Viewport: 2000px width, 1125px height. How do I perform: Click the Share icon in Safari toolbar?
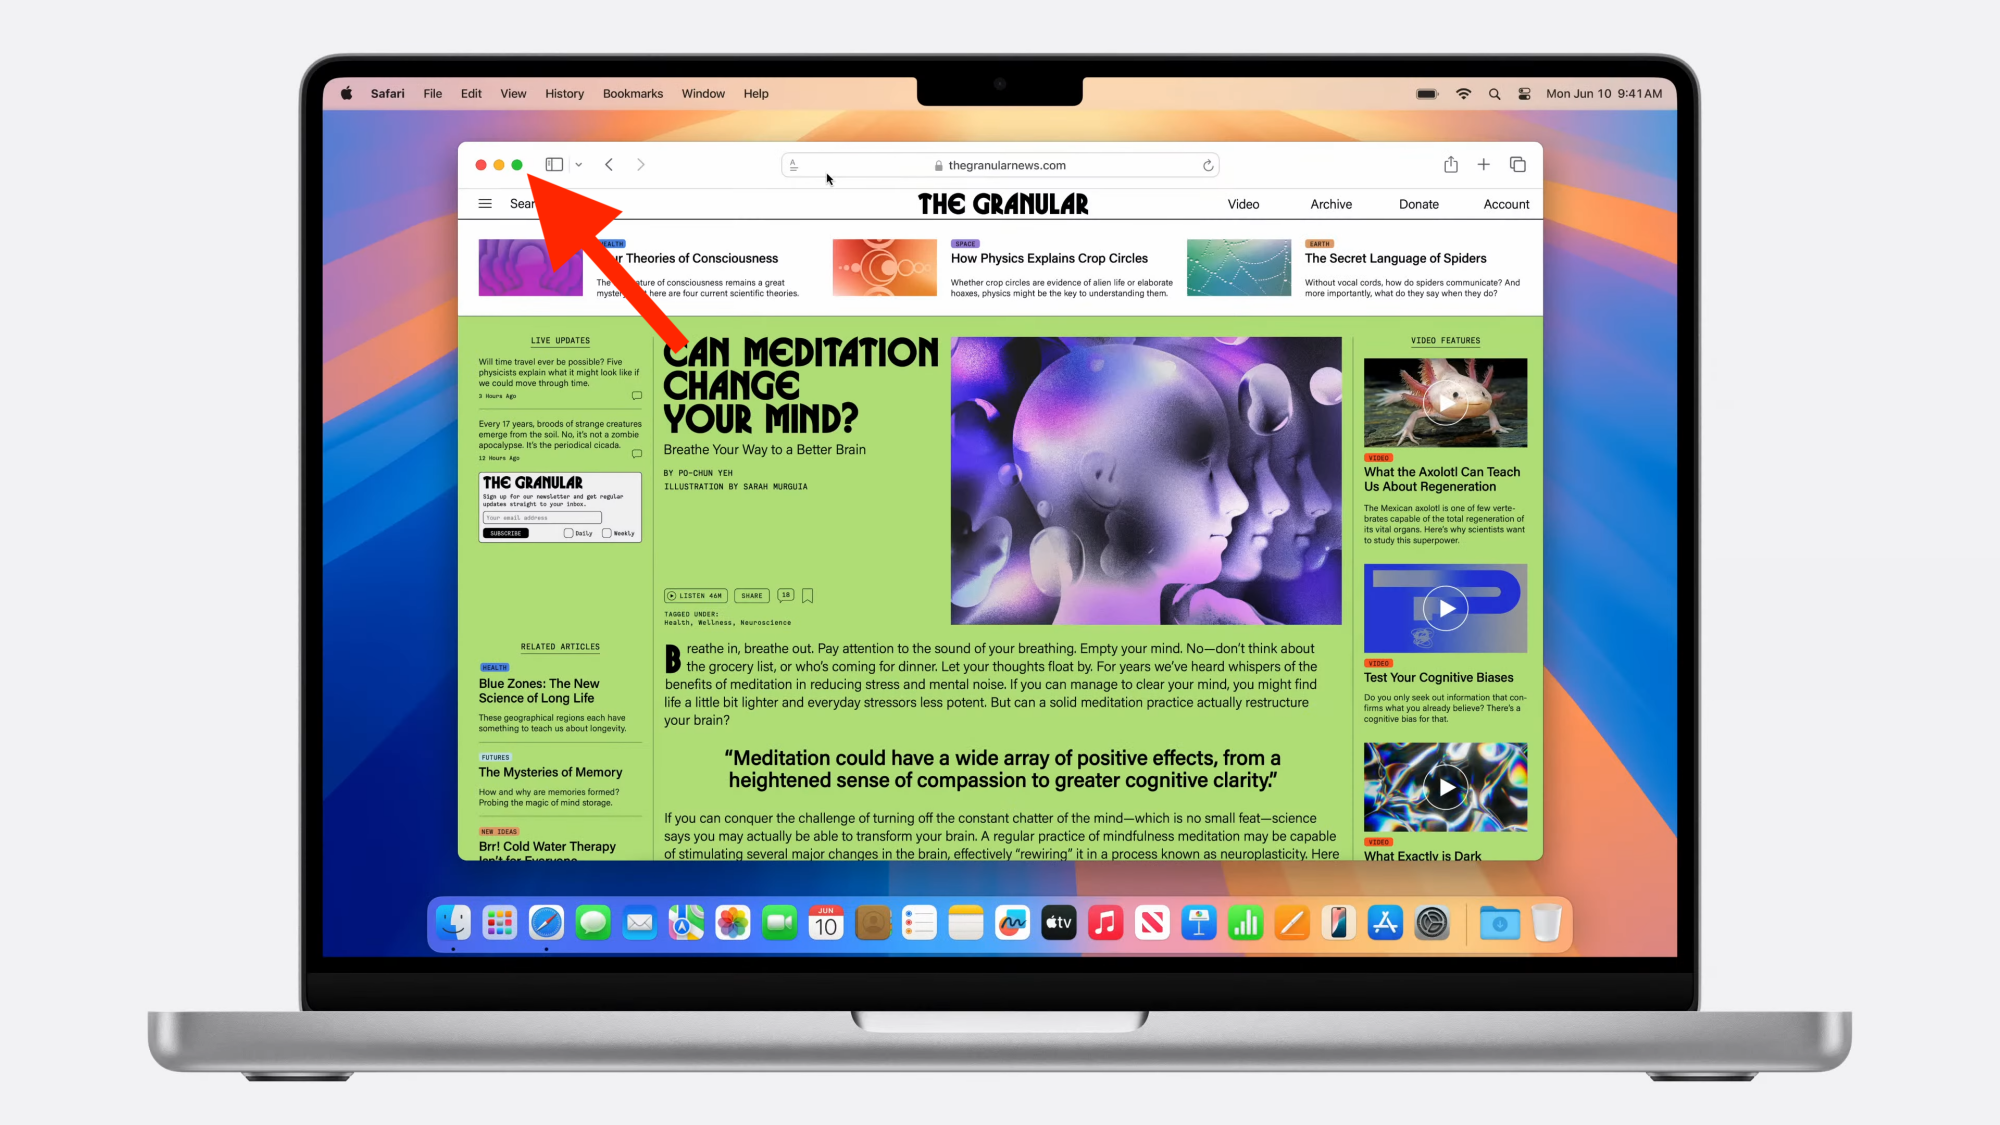pos(1451,163)
